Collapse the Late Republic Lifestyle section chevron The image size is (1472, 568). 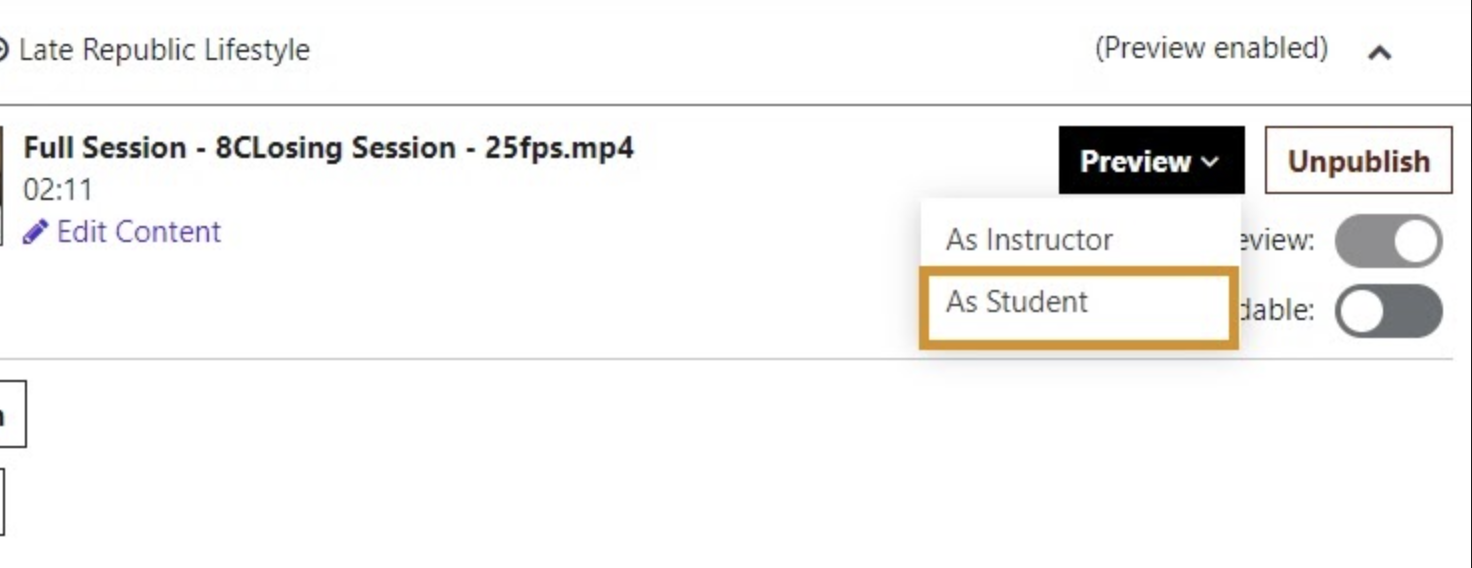(x=1379, y=52)
